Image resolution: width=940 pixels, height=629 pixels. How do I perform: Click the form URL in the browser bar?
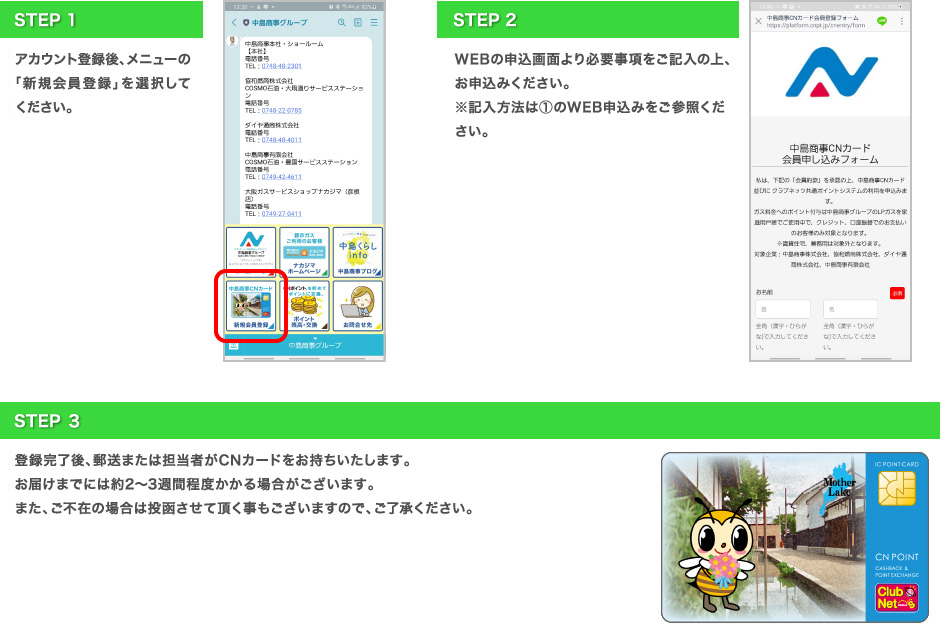[x=815, y=26]
